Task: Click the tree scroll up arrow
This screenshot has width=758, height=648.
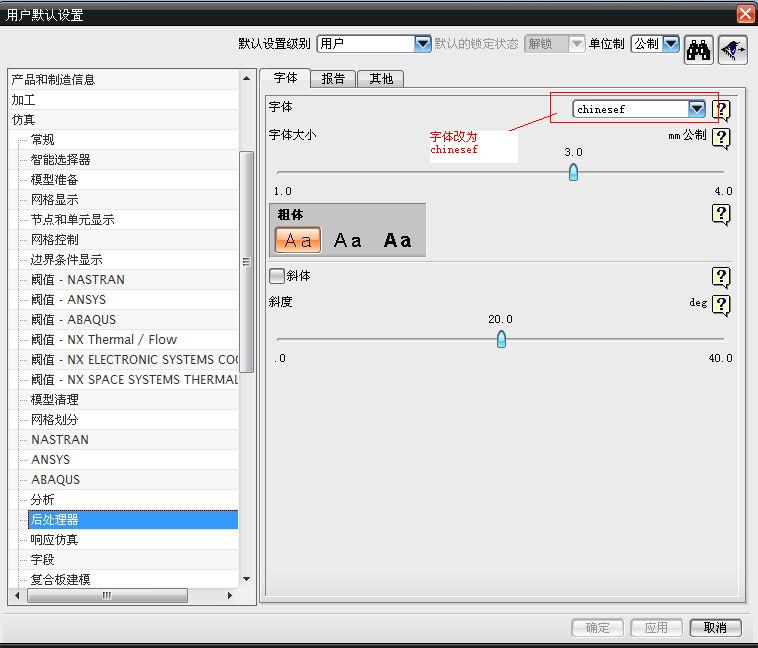Action: tap(247, 78)
